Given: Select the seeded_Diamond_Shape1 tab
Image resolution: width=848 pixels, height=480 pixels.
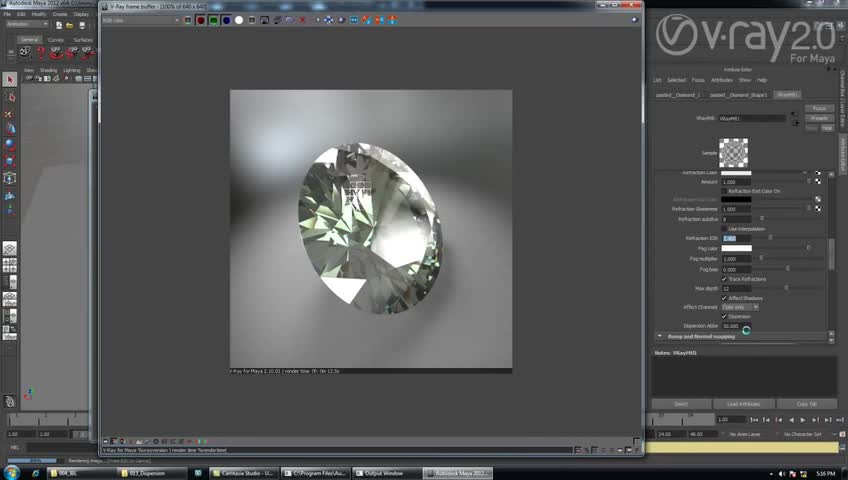Looking at the screenshot, I should (x=738, y=95).
